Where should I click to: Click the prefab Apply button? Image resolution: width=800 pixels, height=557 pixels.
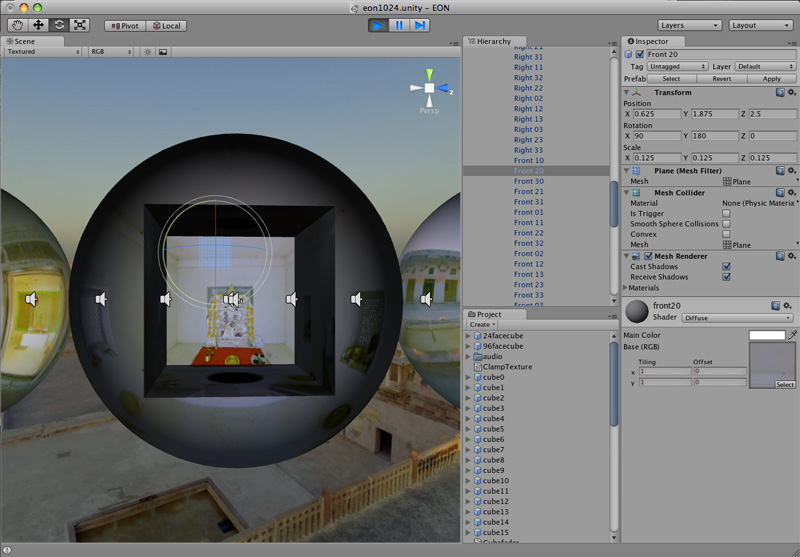coord(771,78)
